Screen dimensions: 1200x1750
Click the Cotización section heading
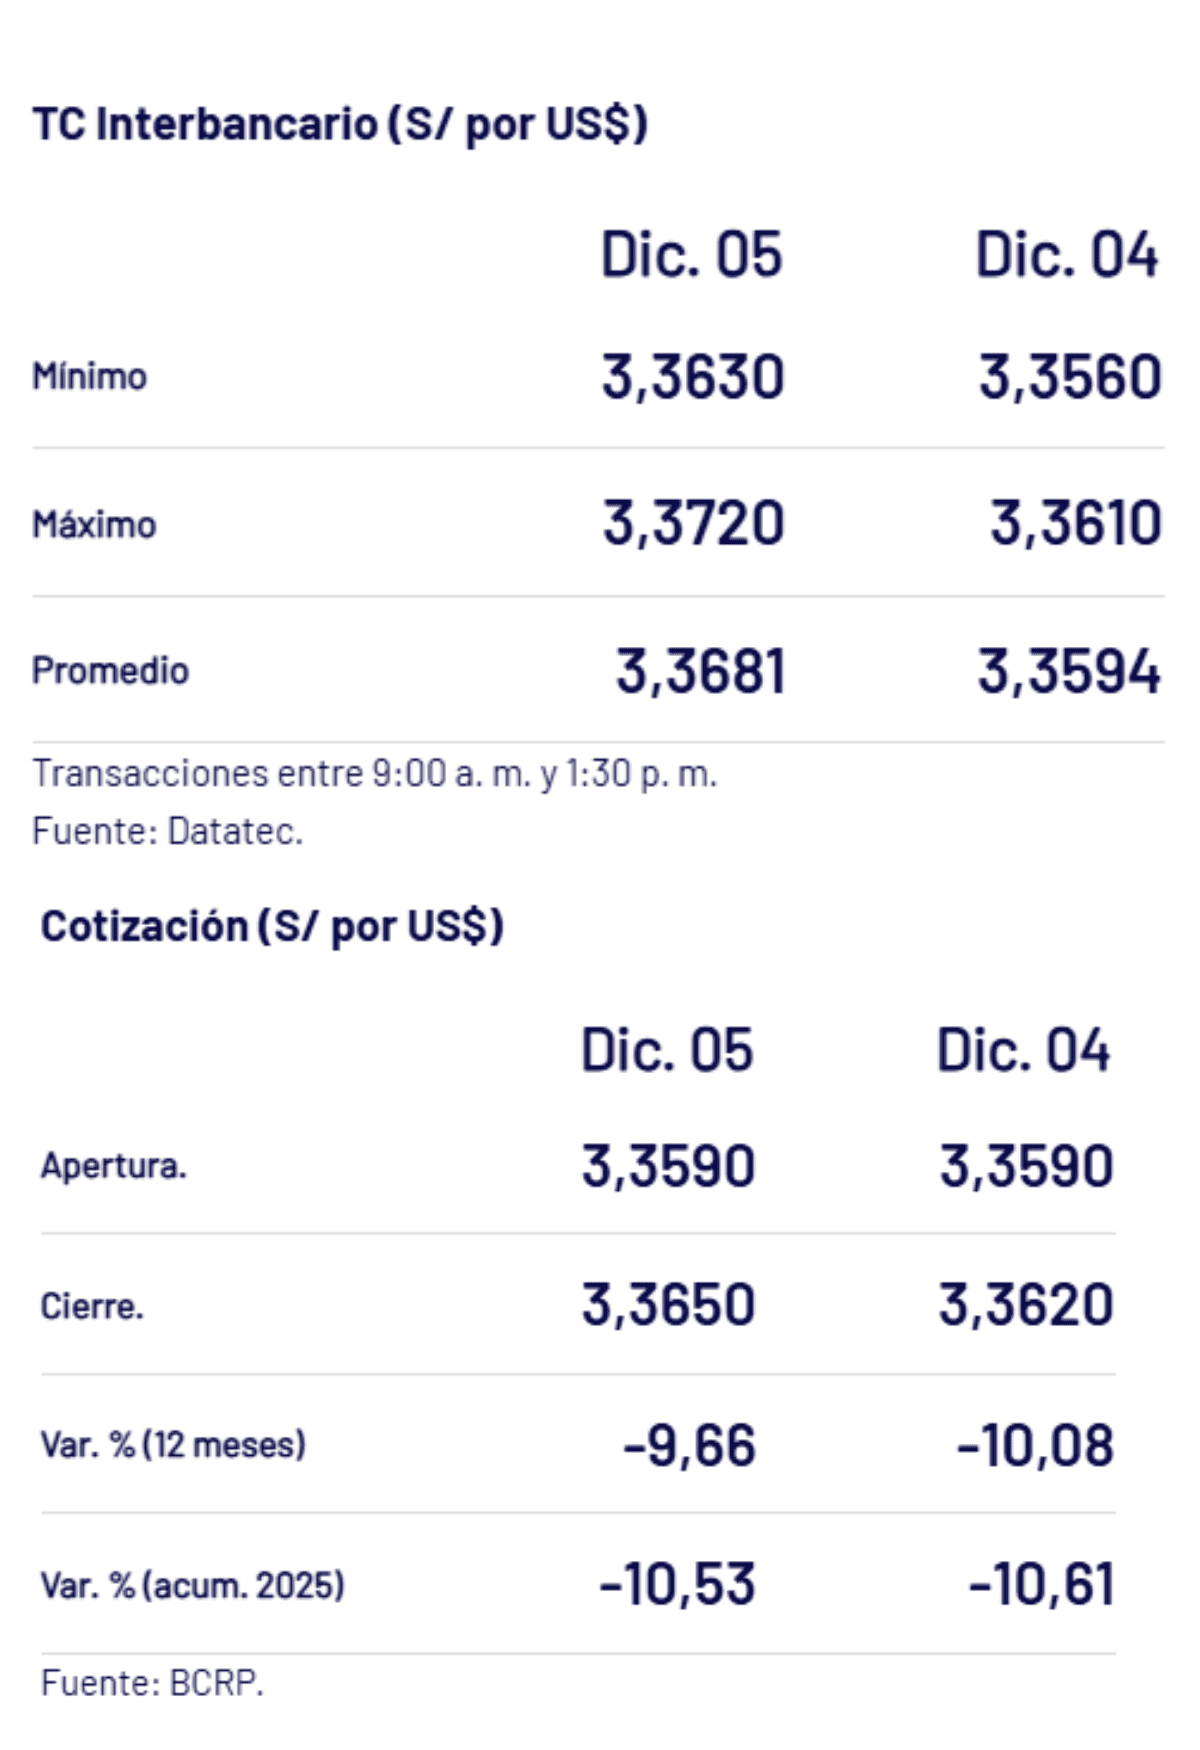(x=272, y=926)
